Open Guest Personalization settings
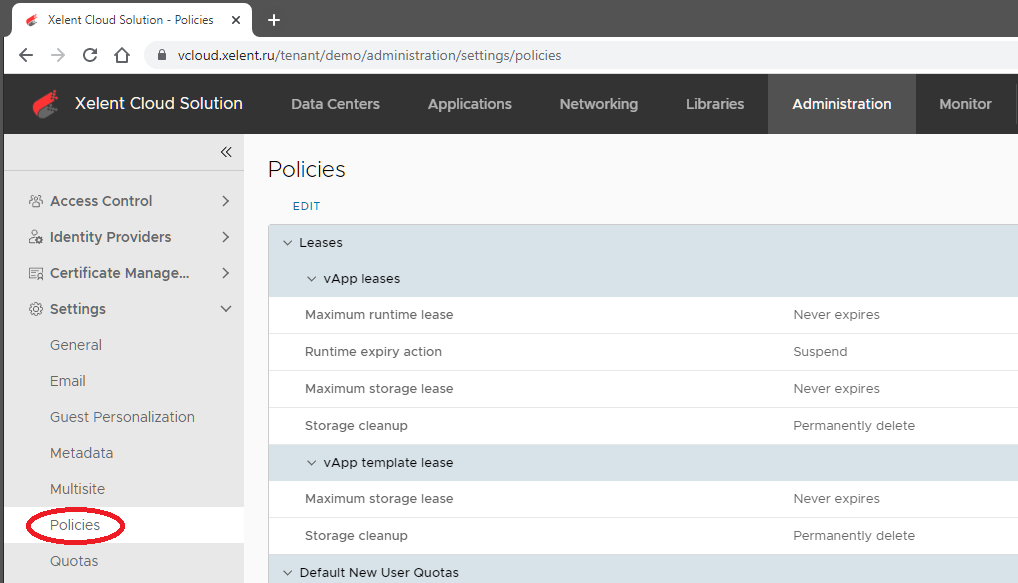This screenshot has width=1018, height=583. click(122, 417)
